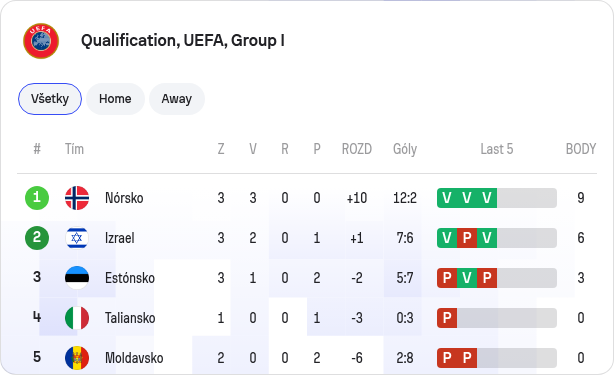Click the Estonia flag icon
614x375 pixels.
point(77,278)
